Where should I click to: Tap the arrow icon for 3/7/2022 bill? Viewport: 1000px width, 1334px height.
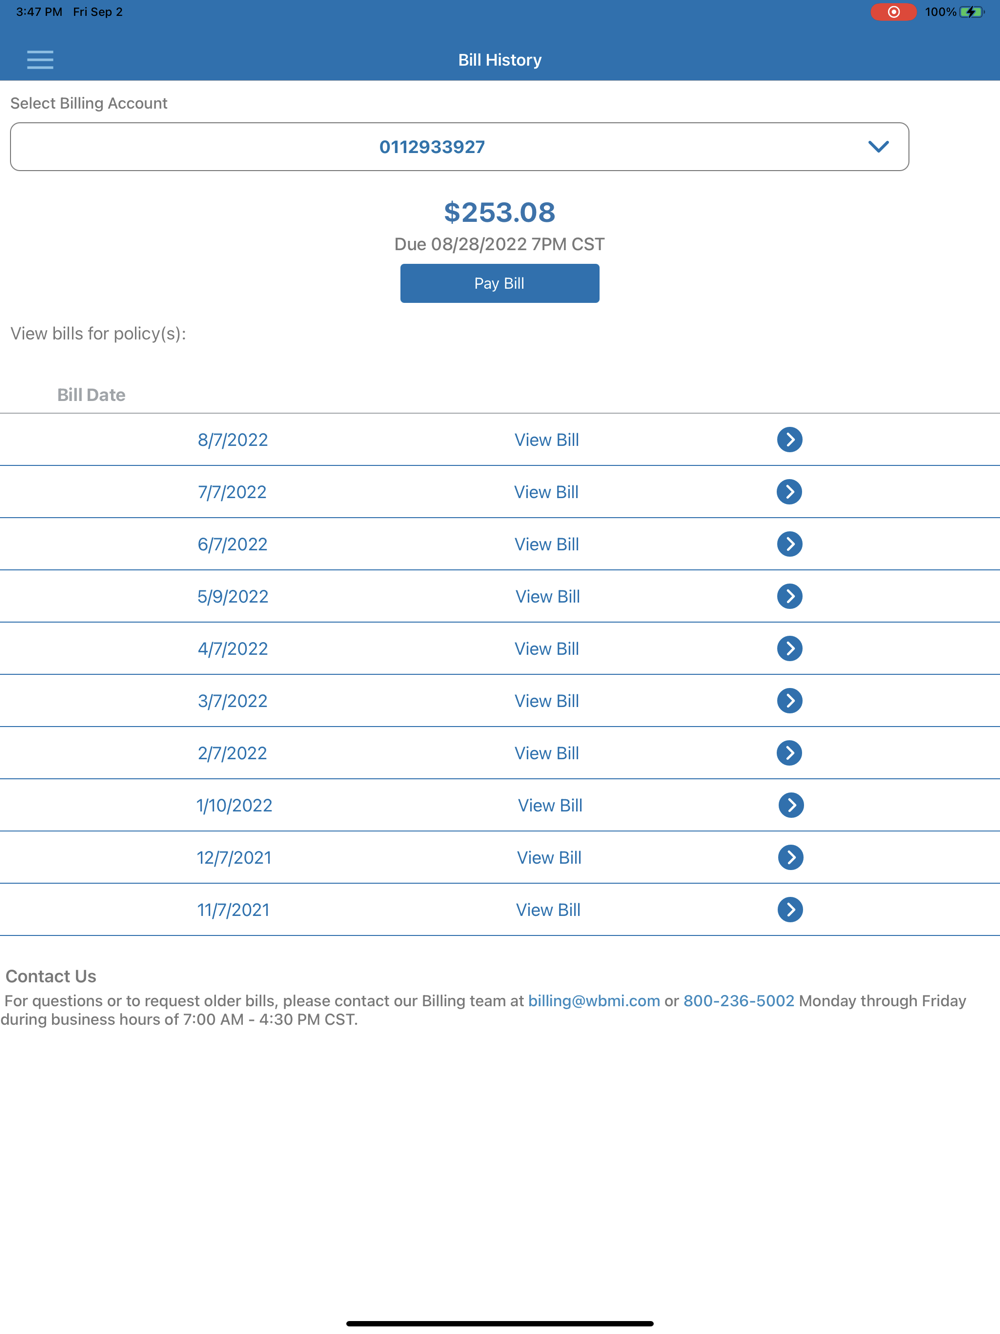(x=789, y=701)
